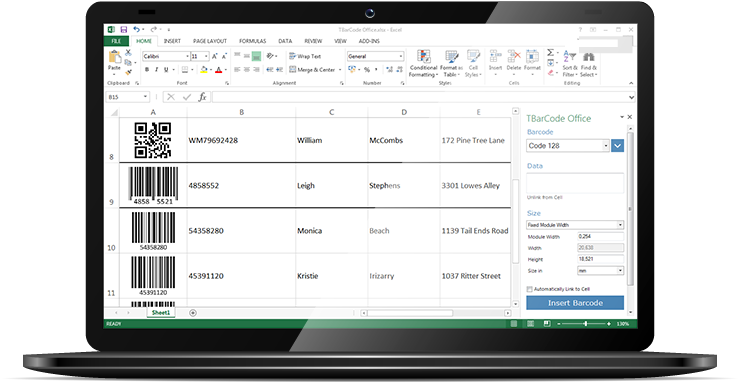The width and height of the screenshot is (739, 382).
Task: Click the formula bar Enter checkmark icon
Action: click(187, 97)
